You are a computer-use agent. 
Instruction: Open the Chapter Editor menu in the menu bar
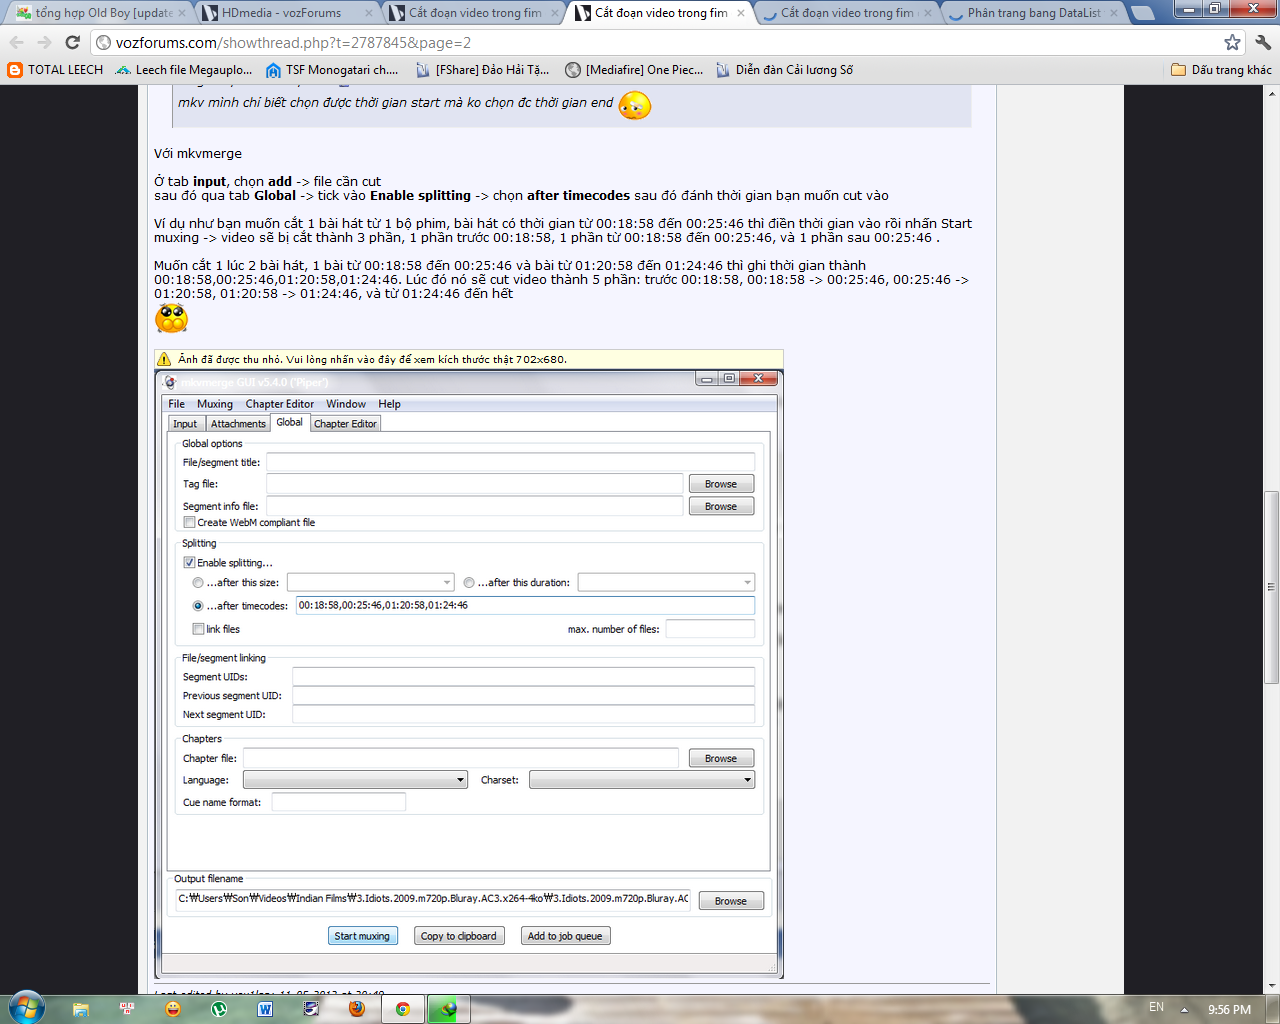(x=280, y=404)
